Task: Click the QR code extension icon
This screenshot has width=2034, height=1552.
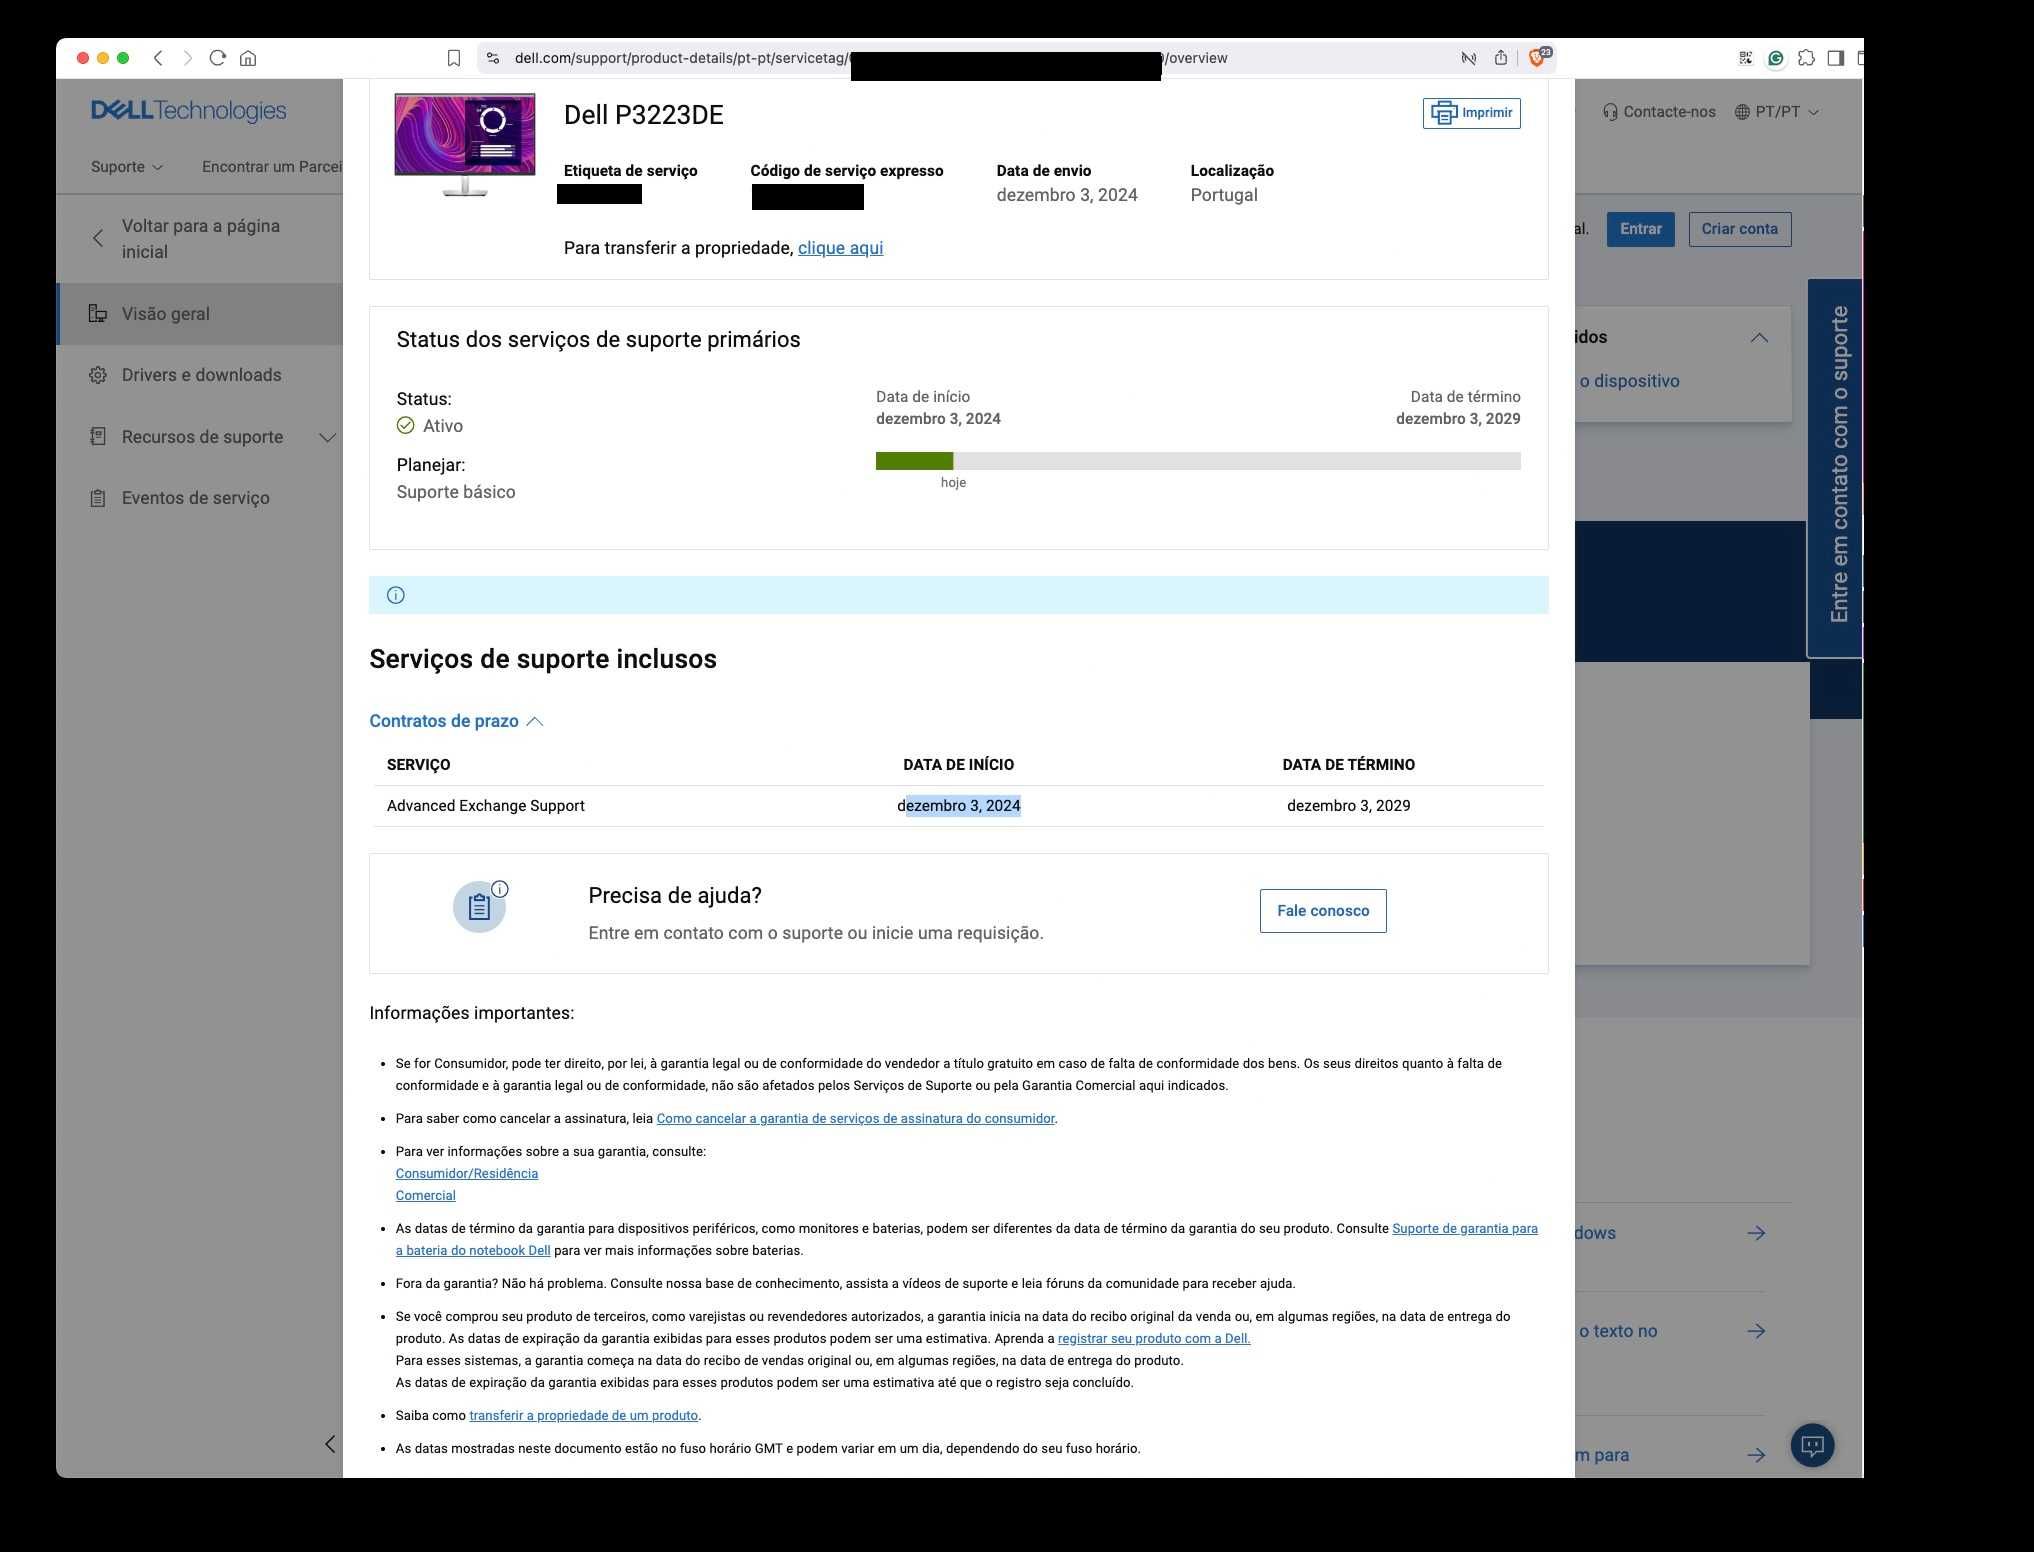Action: pyautogui.click(x=1745, y=58)
